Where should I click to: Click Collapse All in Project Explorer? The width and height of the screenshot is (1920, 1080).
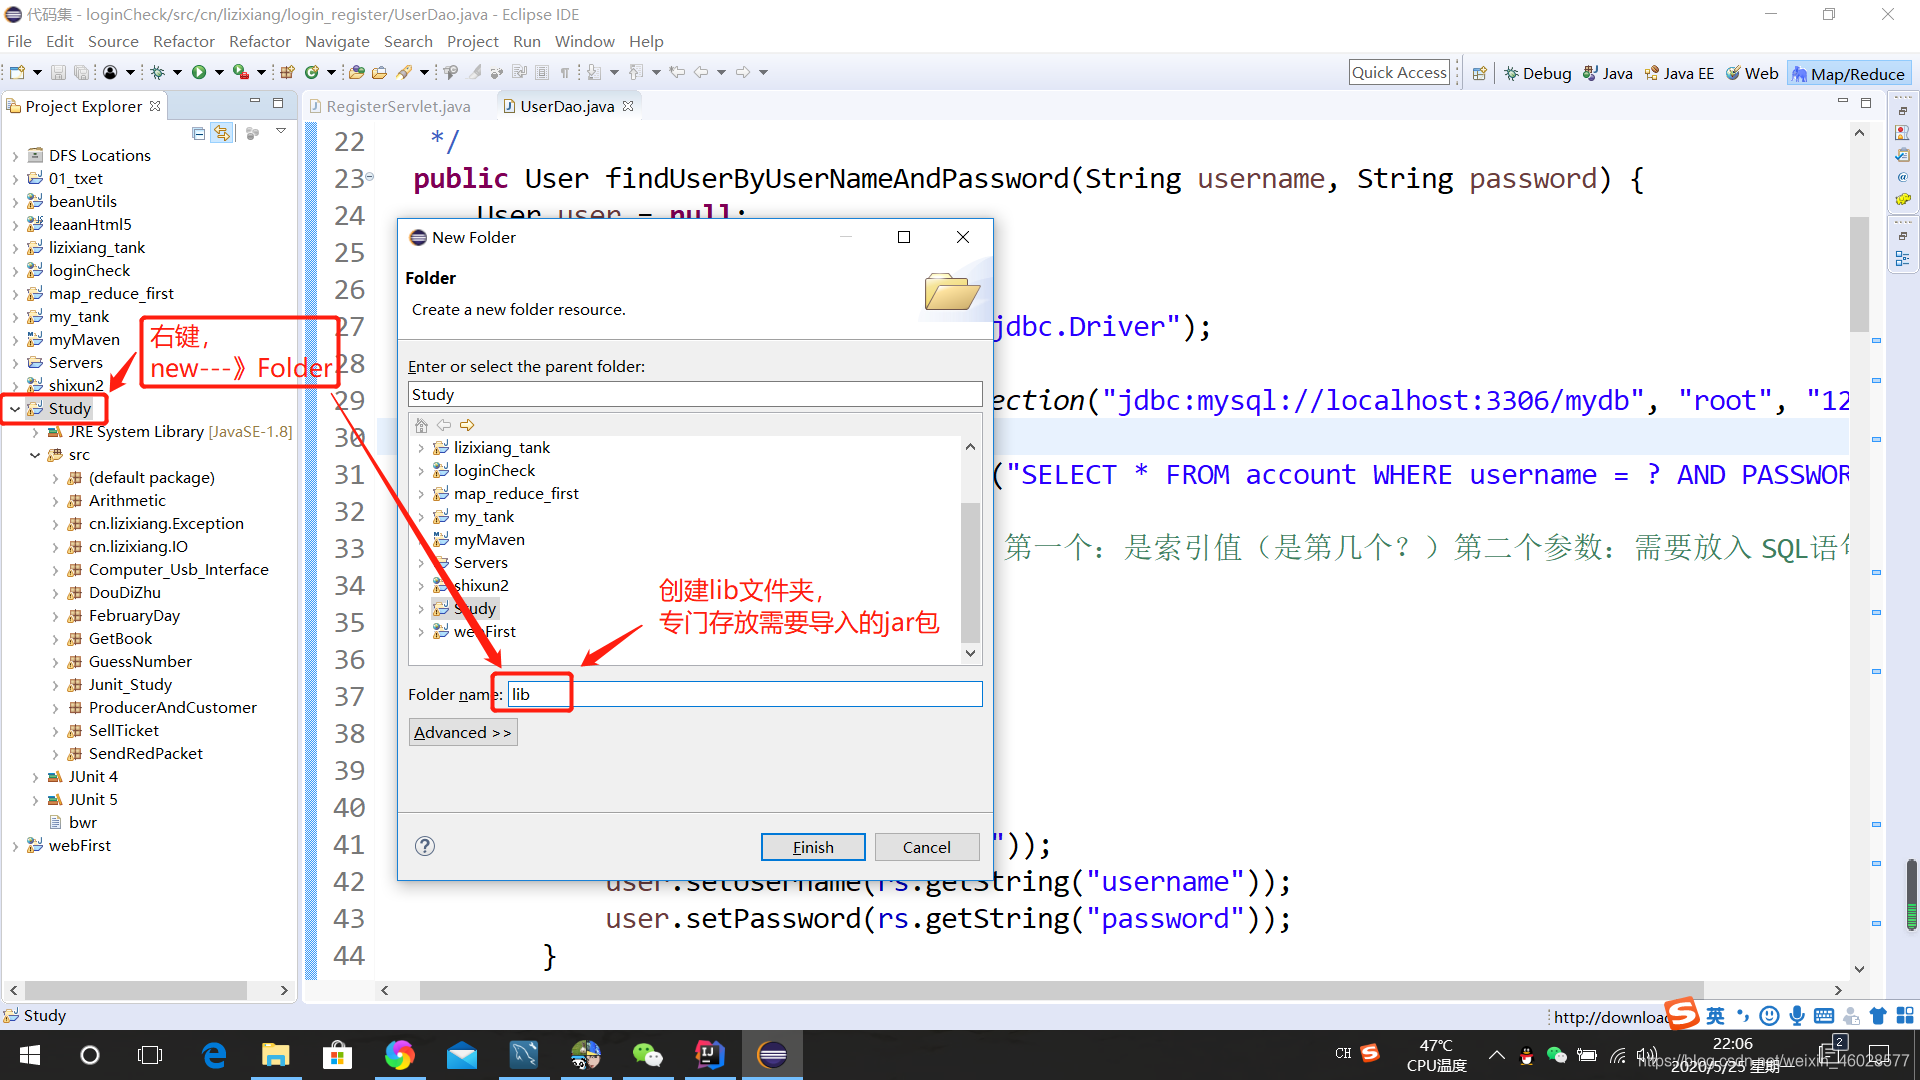click(x=198, y=133)
